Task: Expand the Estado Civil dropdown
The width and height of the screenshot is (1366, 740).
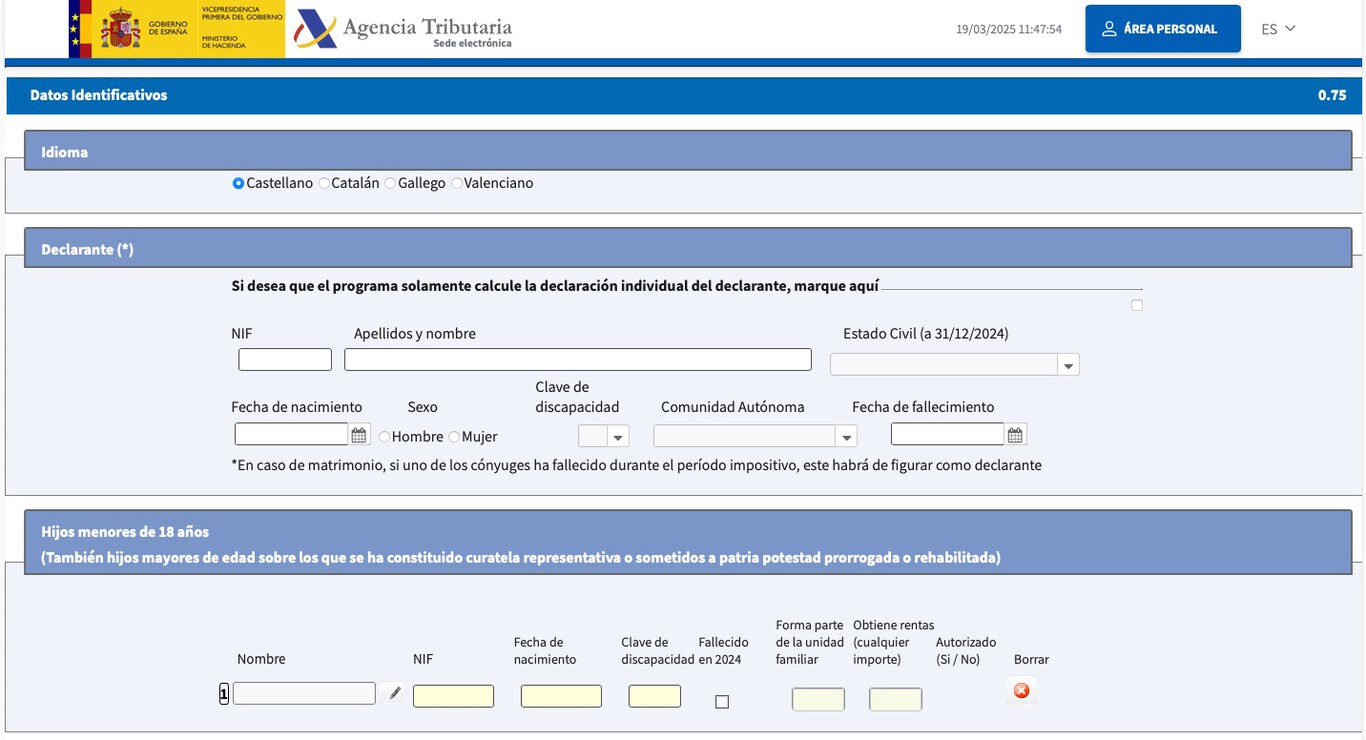Action: 955,365
